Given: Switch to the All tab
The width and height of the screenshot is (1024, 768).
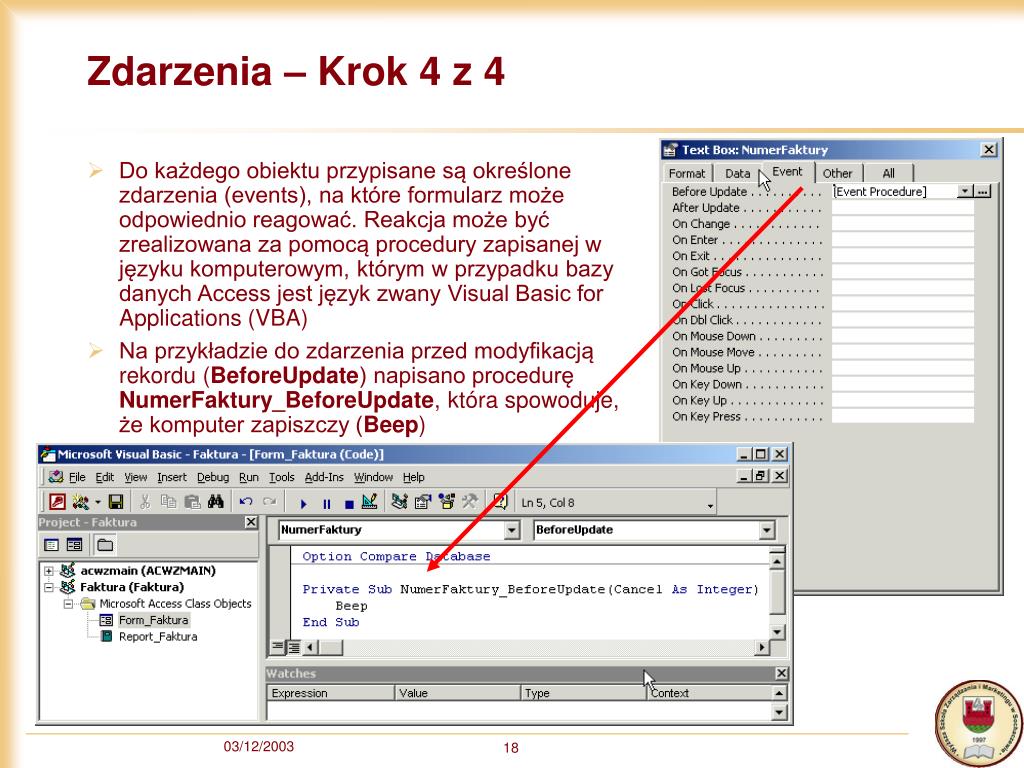Looking at the screenshot, I should pos(888,174).
